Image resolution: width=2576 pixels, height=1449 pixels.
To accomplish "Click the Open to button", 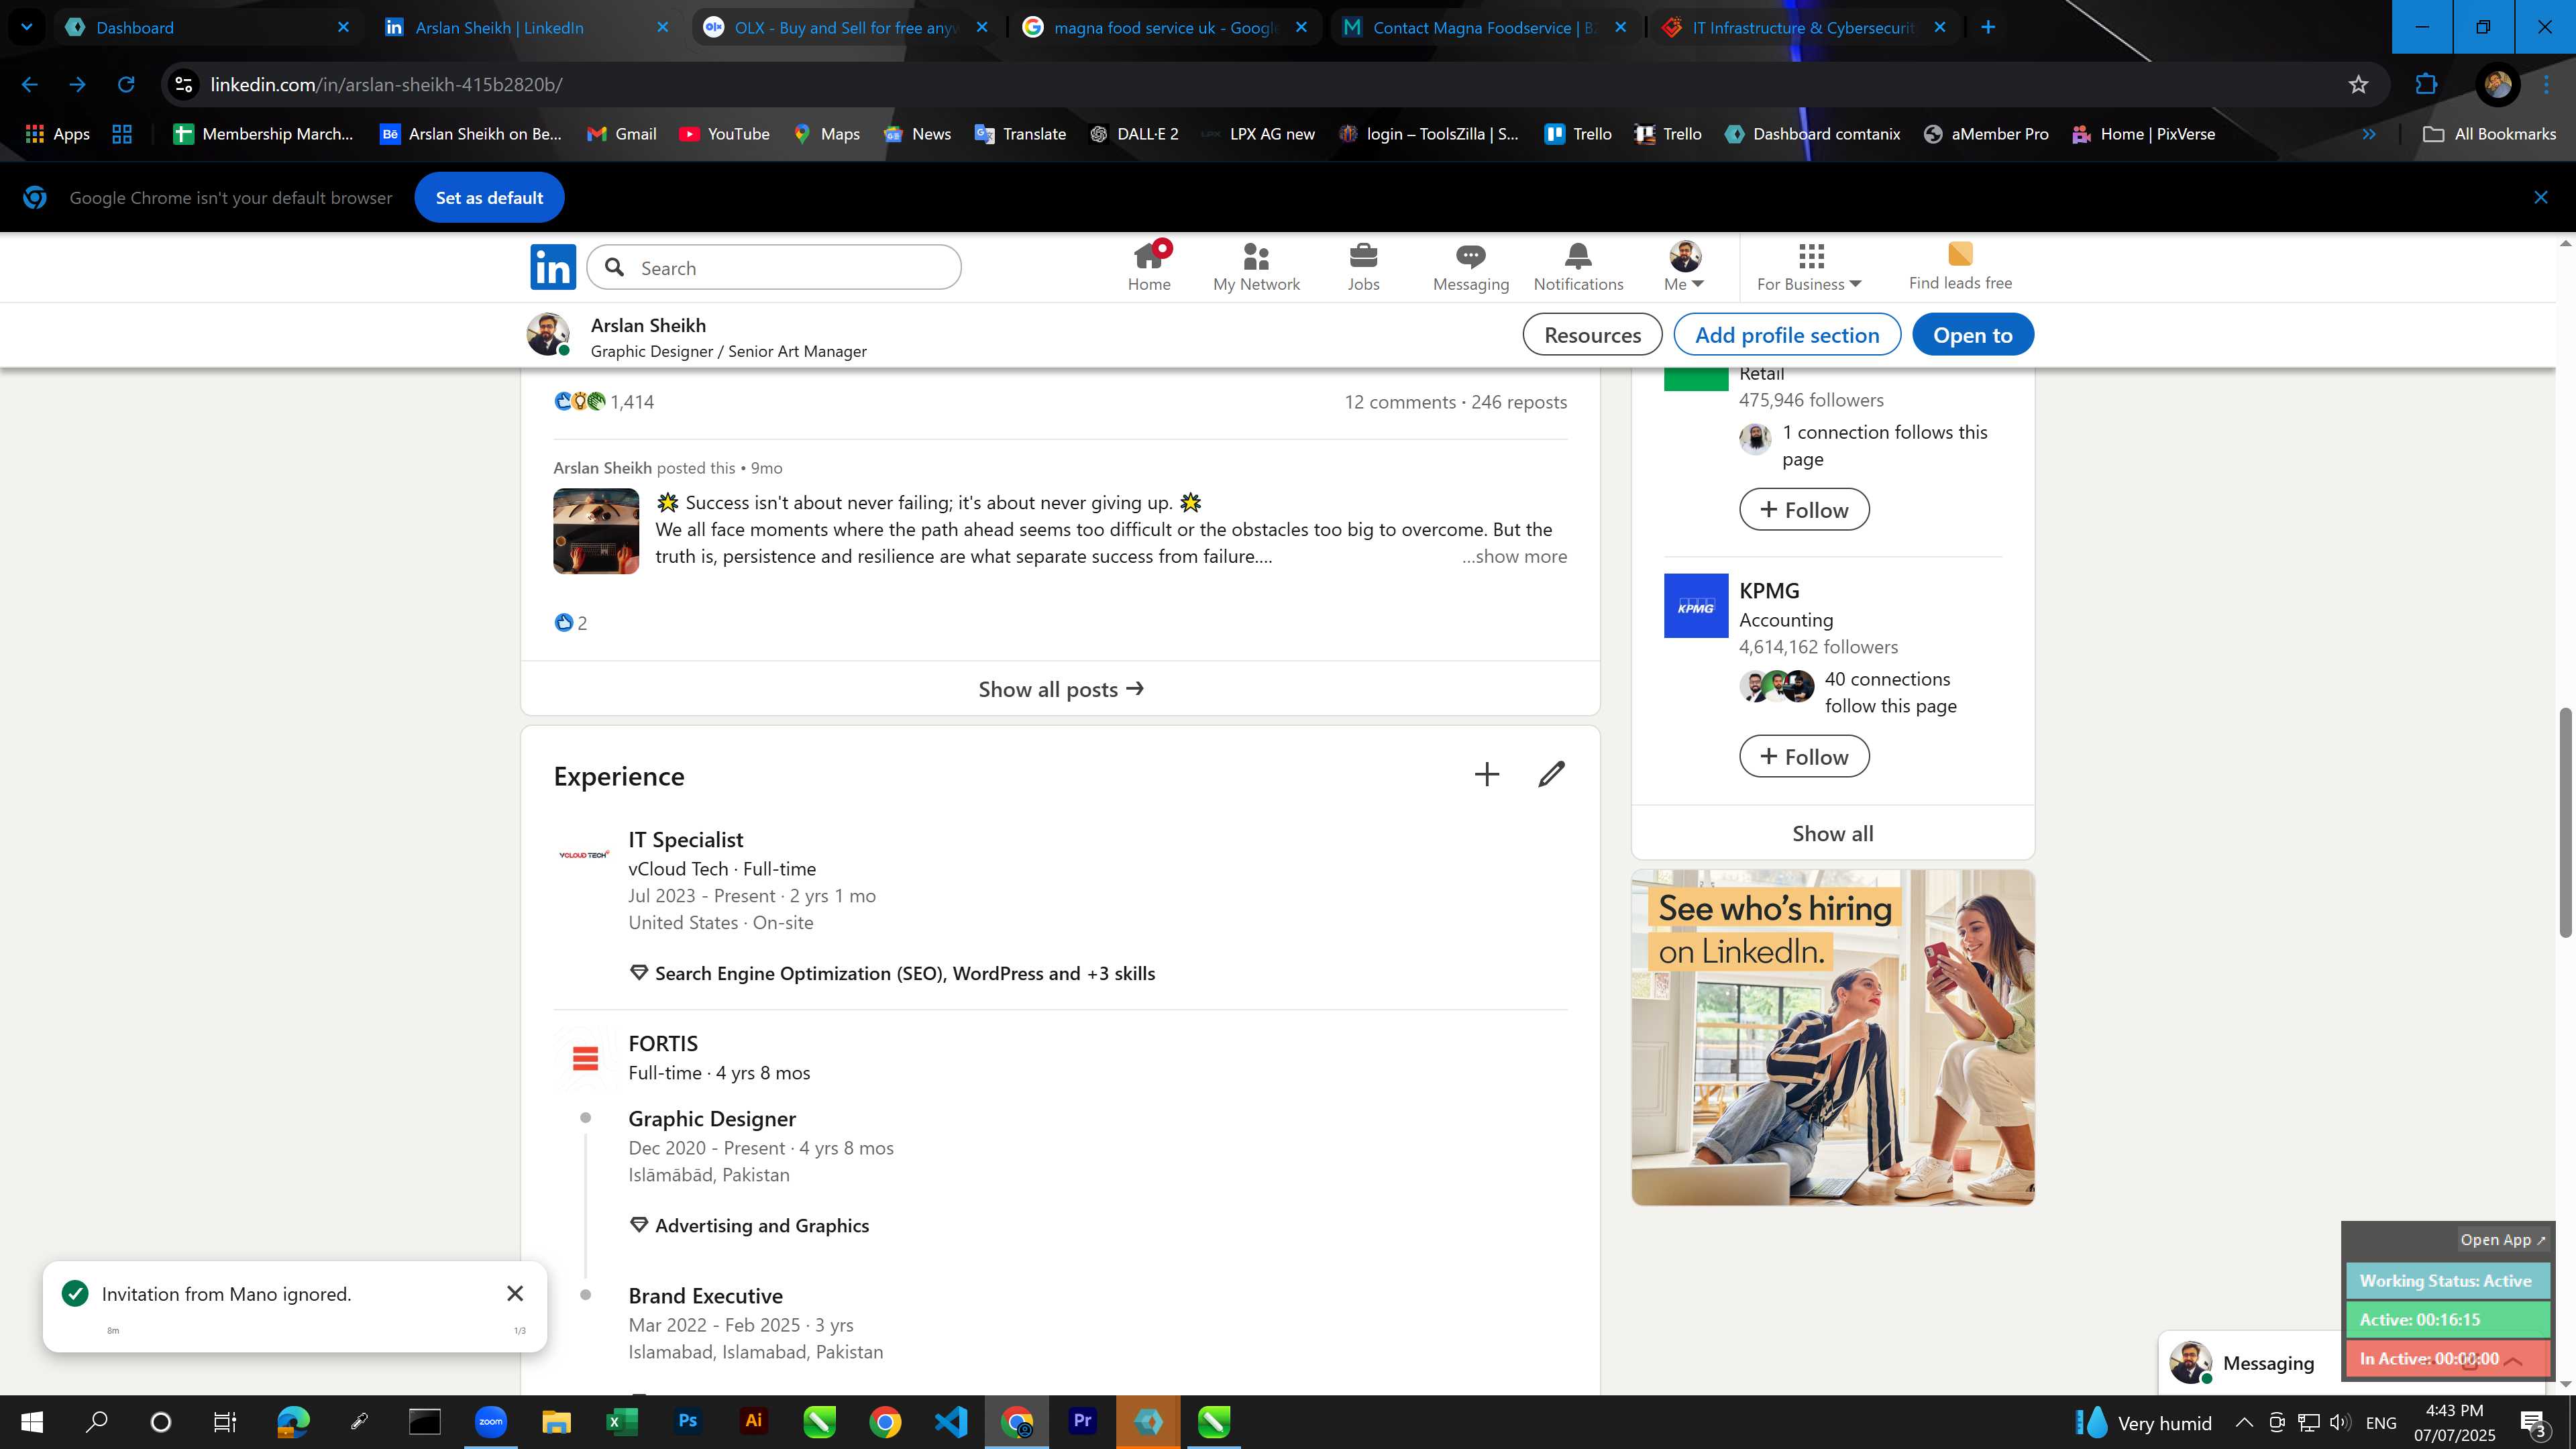I will [1972, 334].
